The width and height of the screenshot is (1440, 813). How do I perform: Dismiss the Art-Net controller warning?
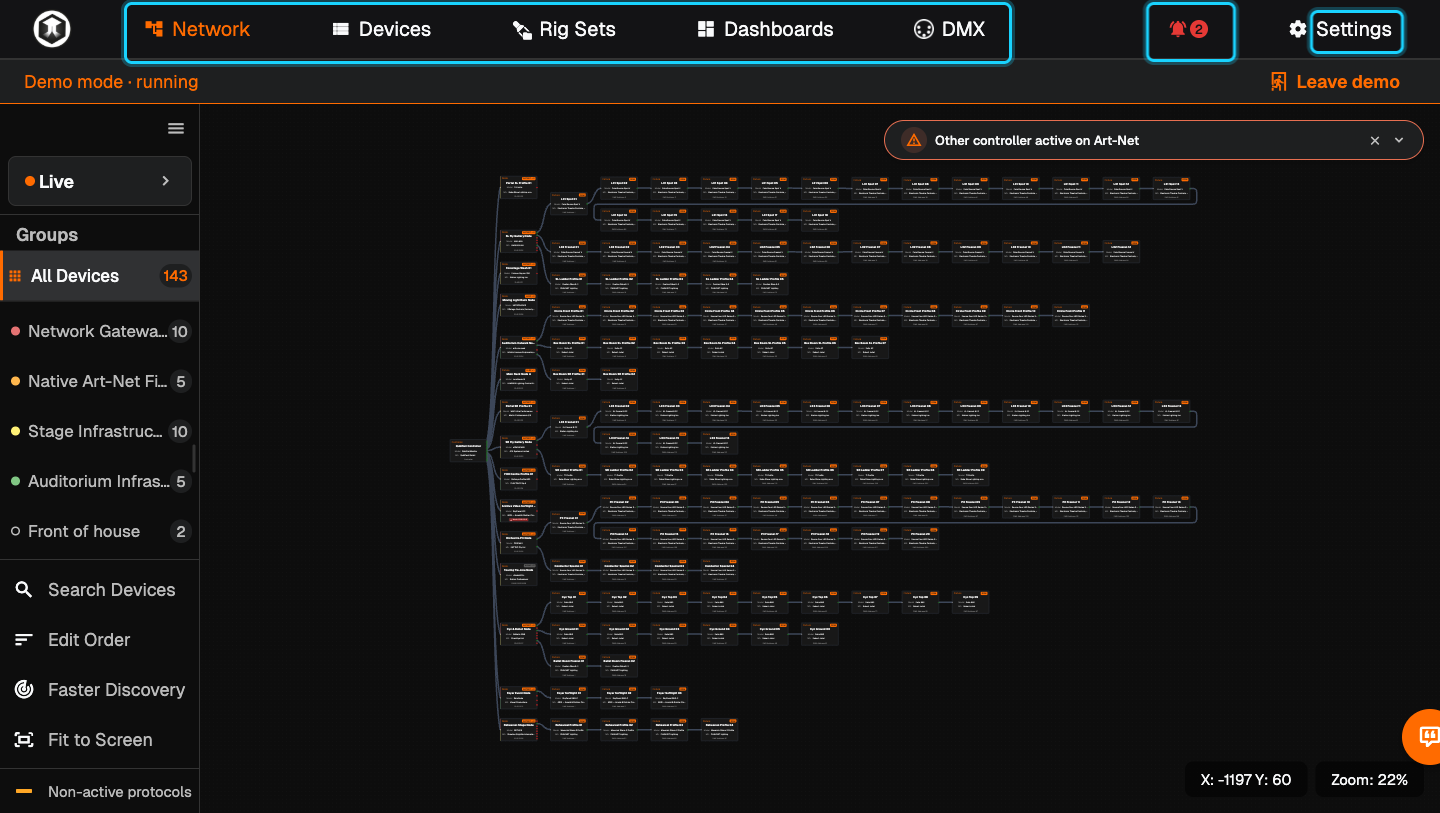[1375, 141]
